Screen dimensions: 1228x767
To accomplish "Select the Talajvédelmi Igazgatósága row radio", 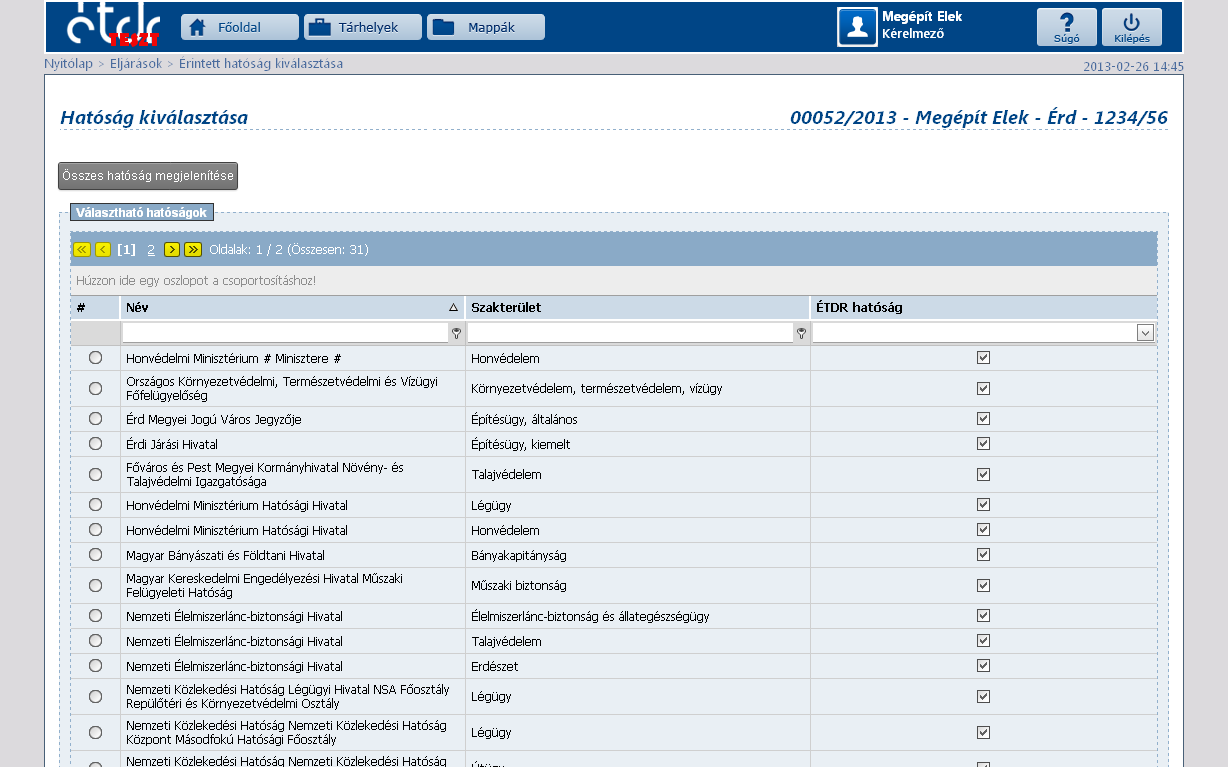I will [95, 474].
